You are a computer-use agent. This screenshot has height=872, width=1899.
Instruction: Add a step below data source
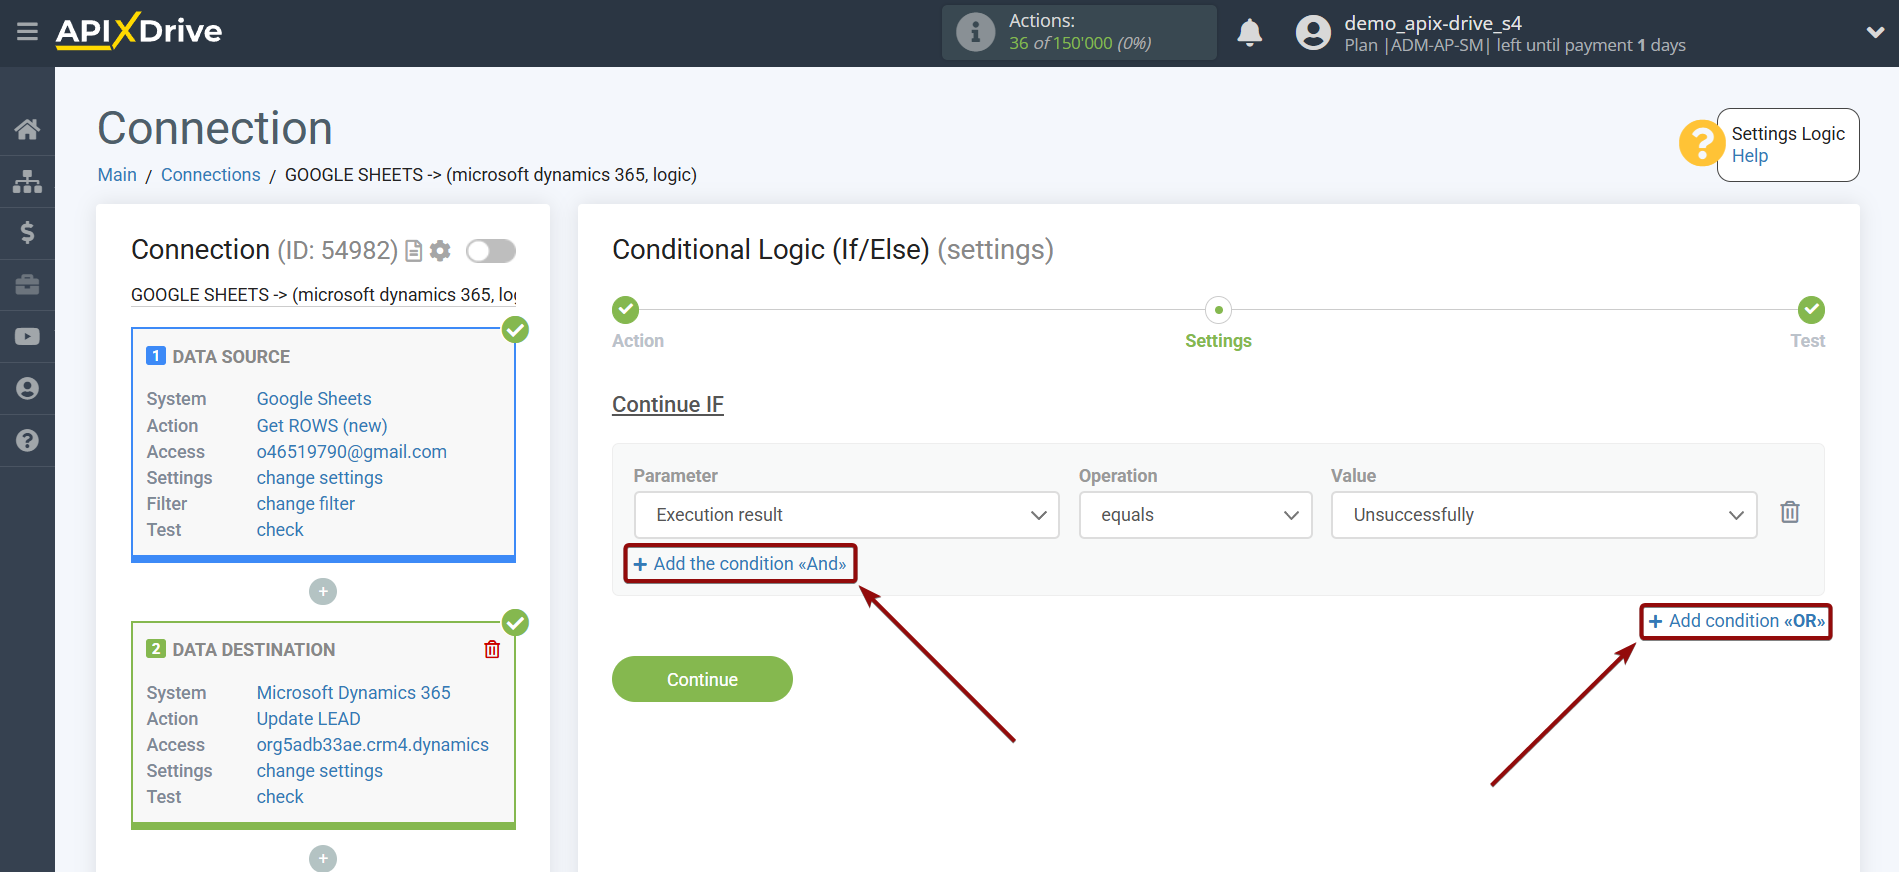[323, 592]
